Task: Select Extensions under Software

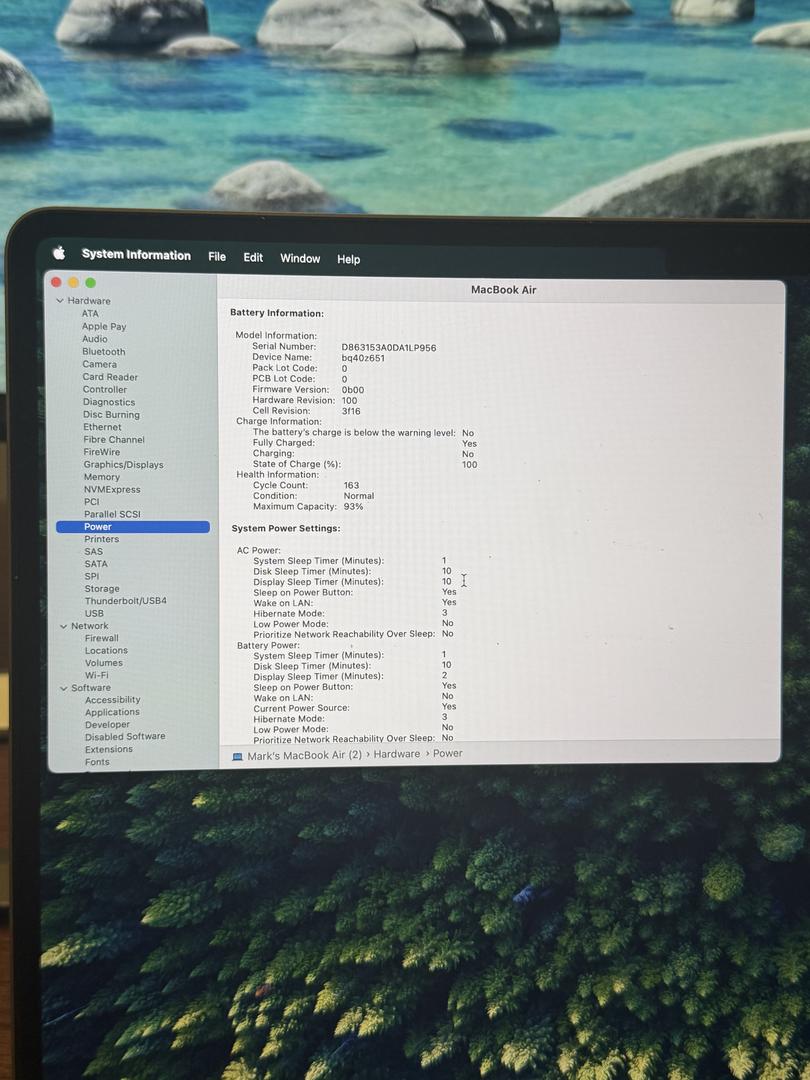Action: [x=109, y=750]
